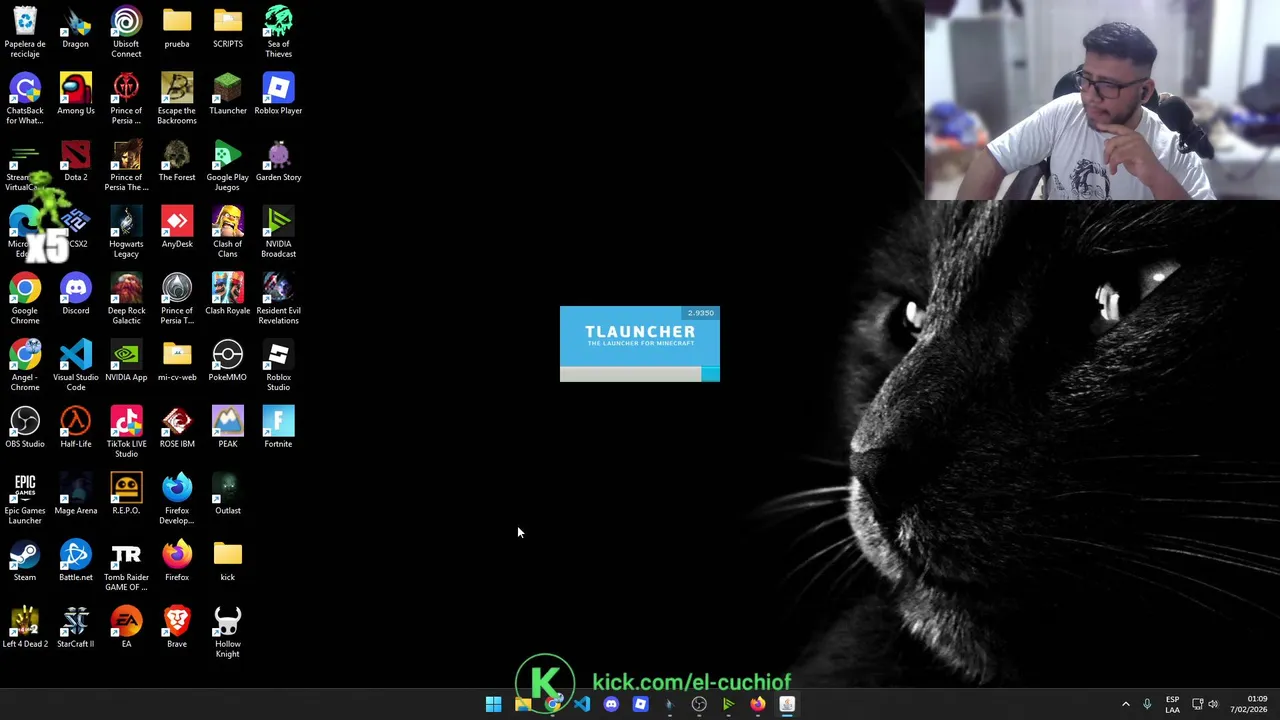
Task: Select the Clash Royale desktop icon
Action: pos(227,295)
